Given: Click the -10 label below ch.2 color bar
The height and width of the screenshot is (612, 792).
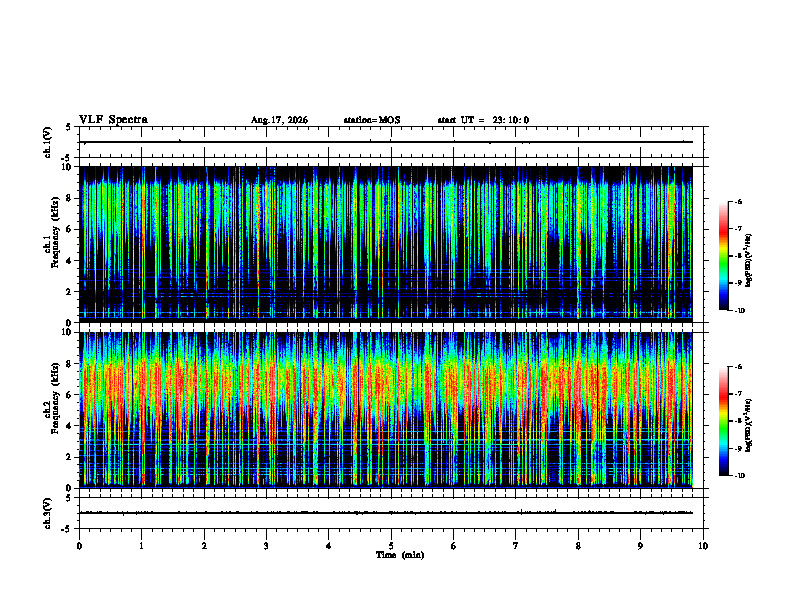Looking at the screenshot, I should click(739, 476).
